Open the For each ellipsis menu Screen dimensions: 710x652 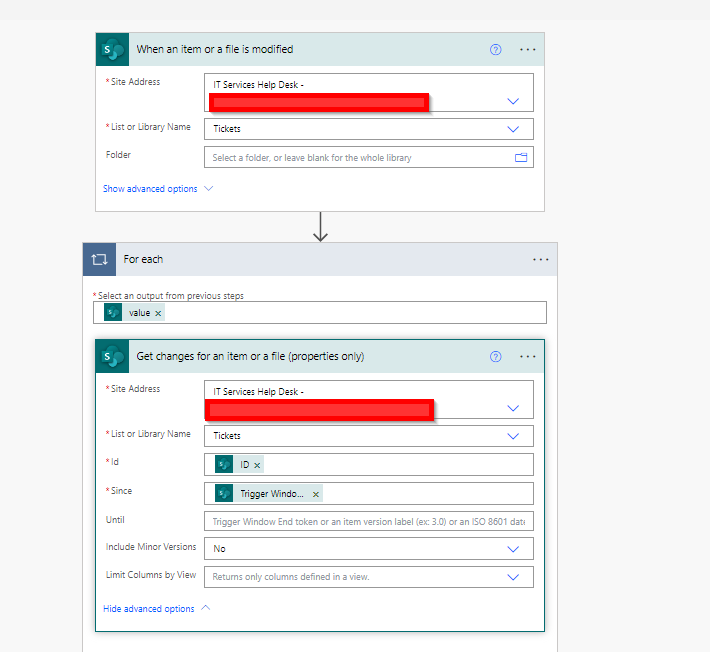(x=540, y=259)
